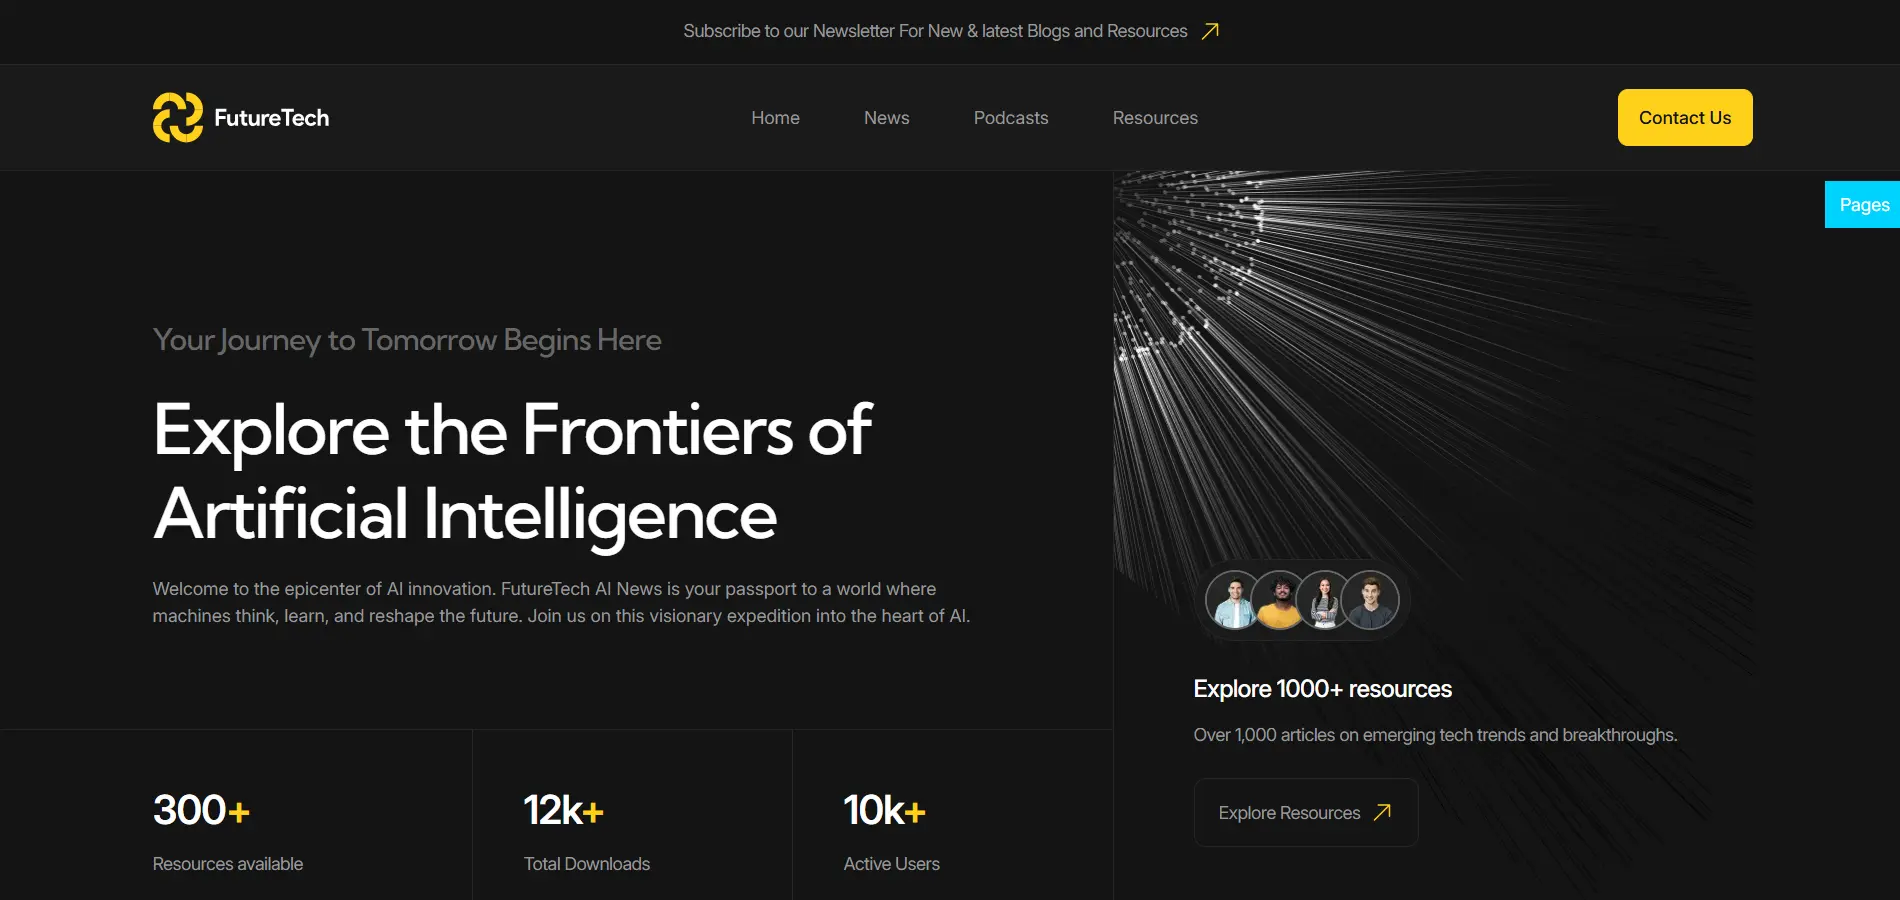Select the first avatar in white shirt

[x=1235, y=600]
